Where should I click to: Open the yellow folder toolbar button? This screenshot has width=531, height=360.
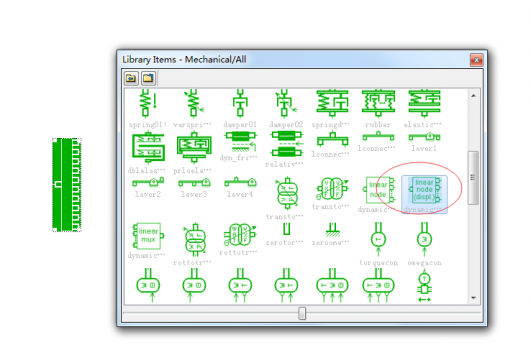148,78
